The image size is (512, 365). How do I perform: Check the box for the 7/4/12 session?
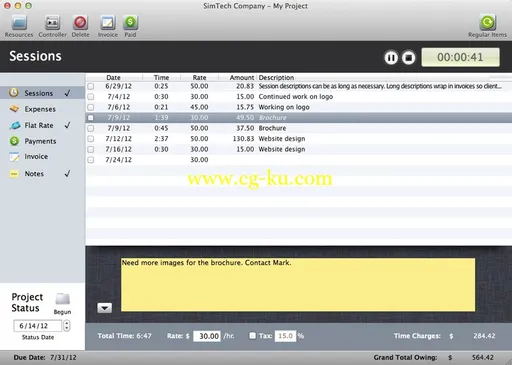[x=91, y=97]
